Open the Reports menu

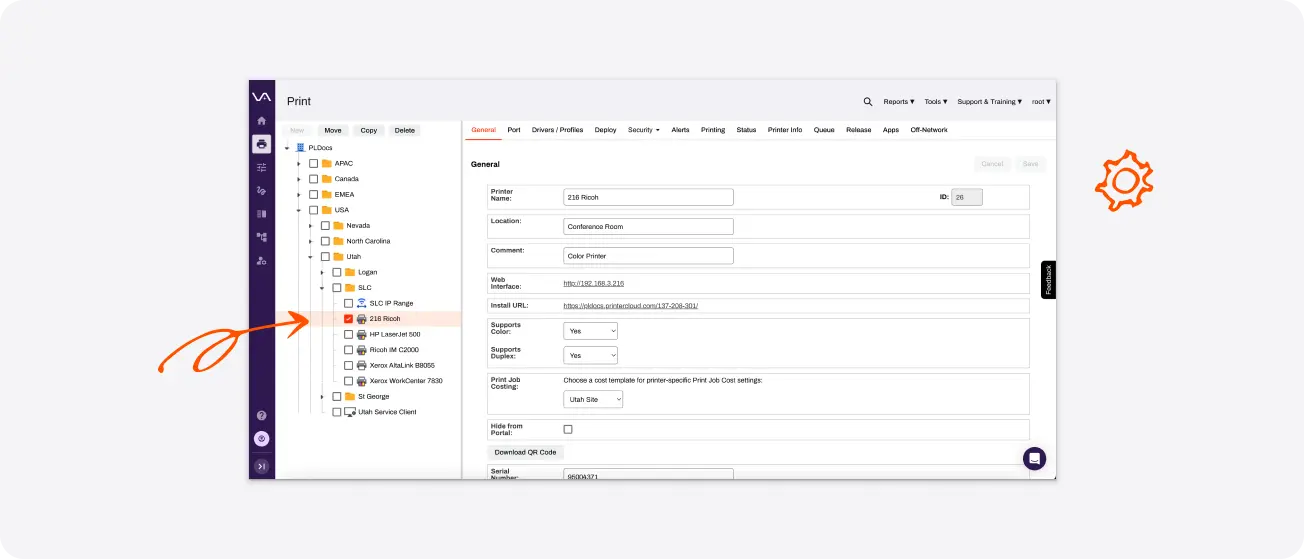click(x=899, y=101)
